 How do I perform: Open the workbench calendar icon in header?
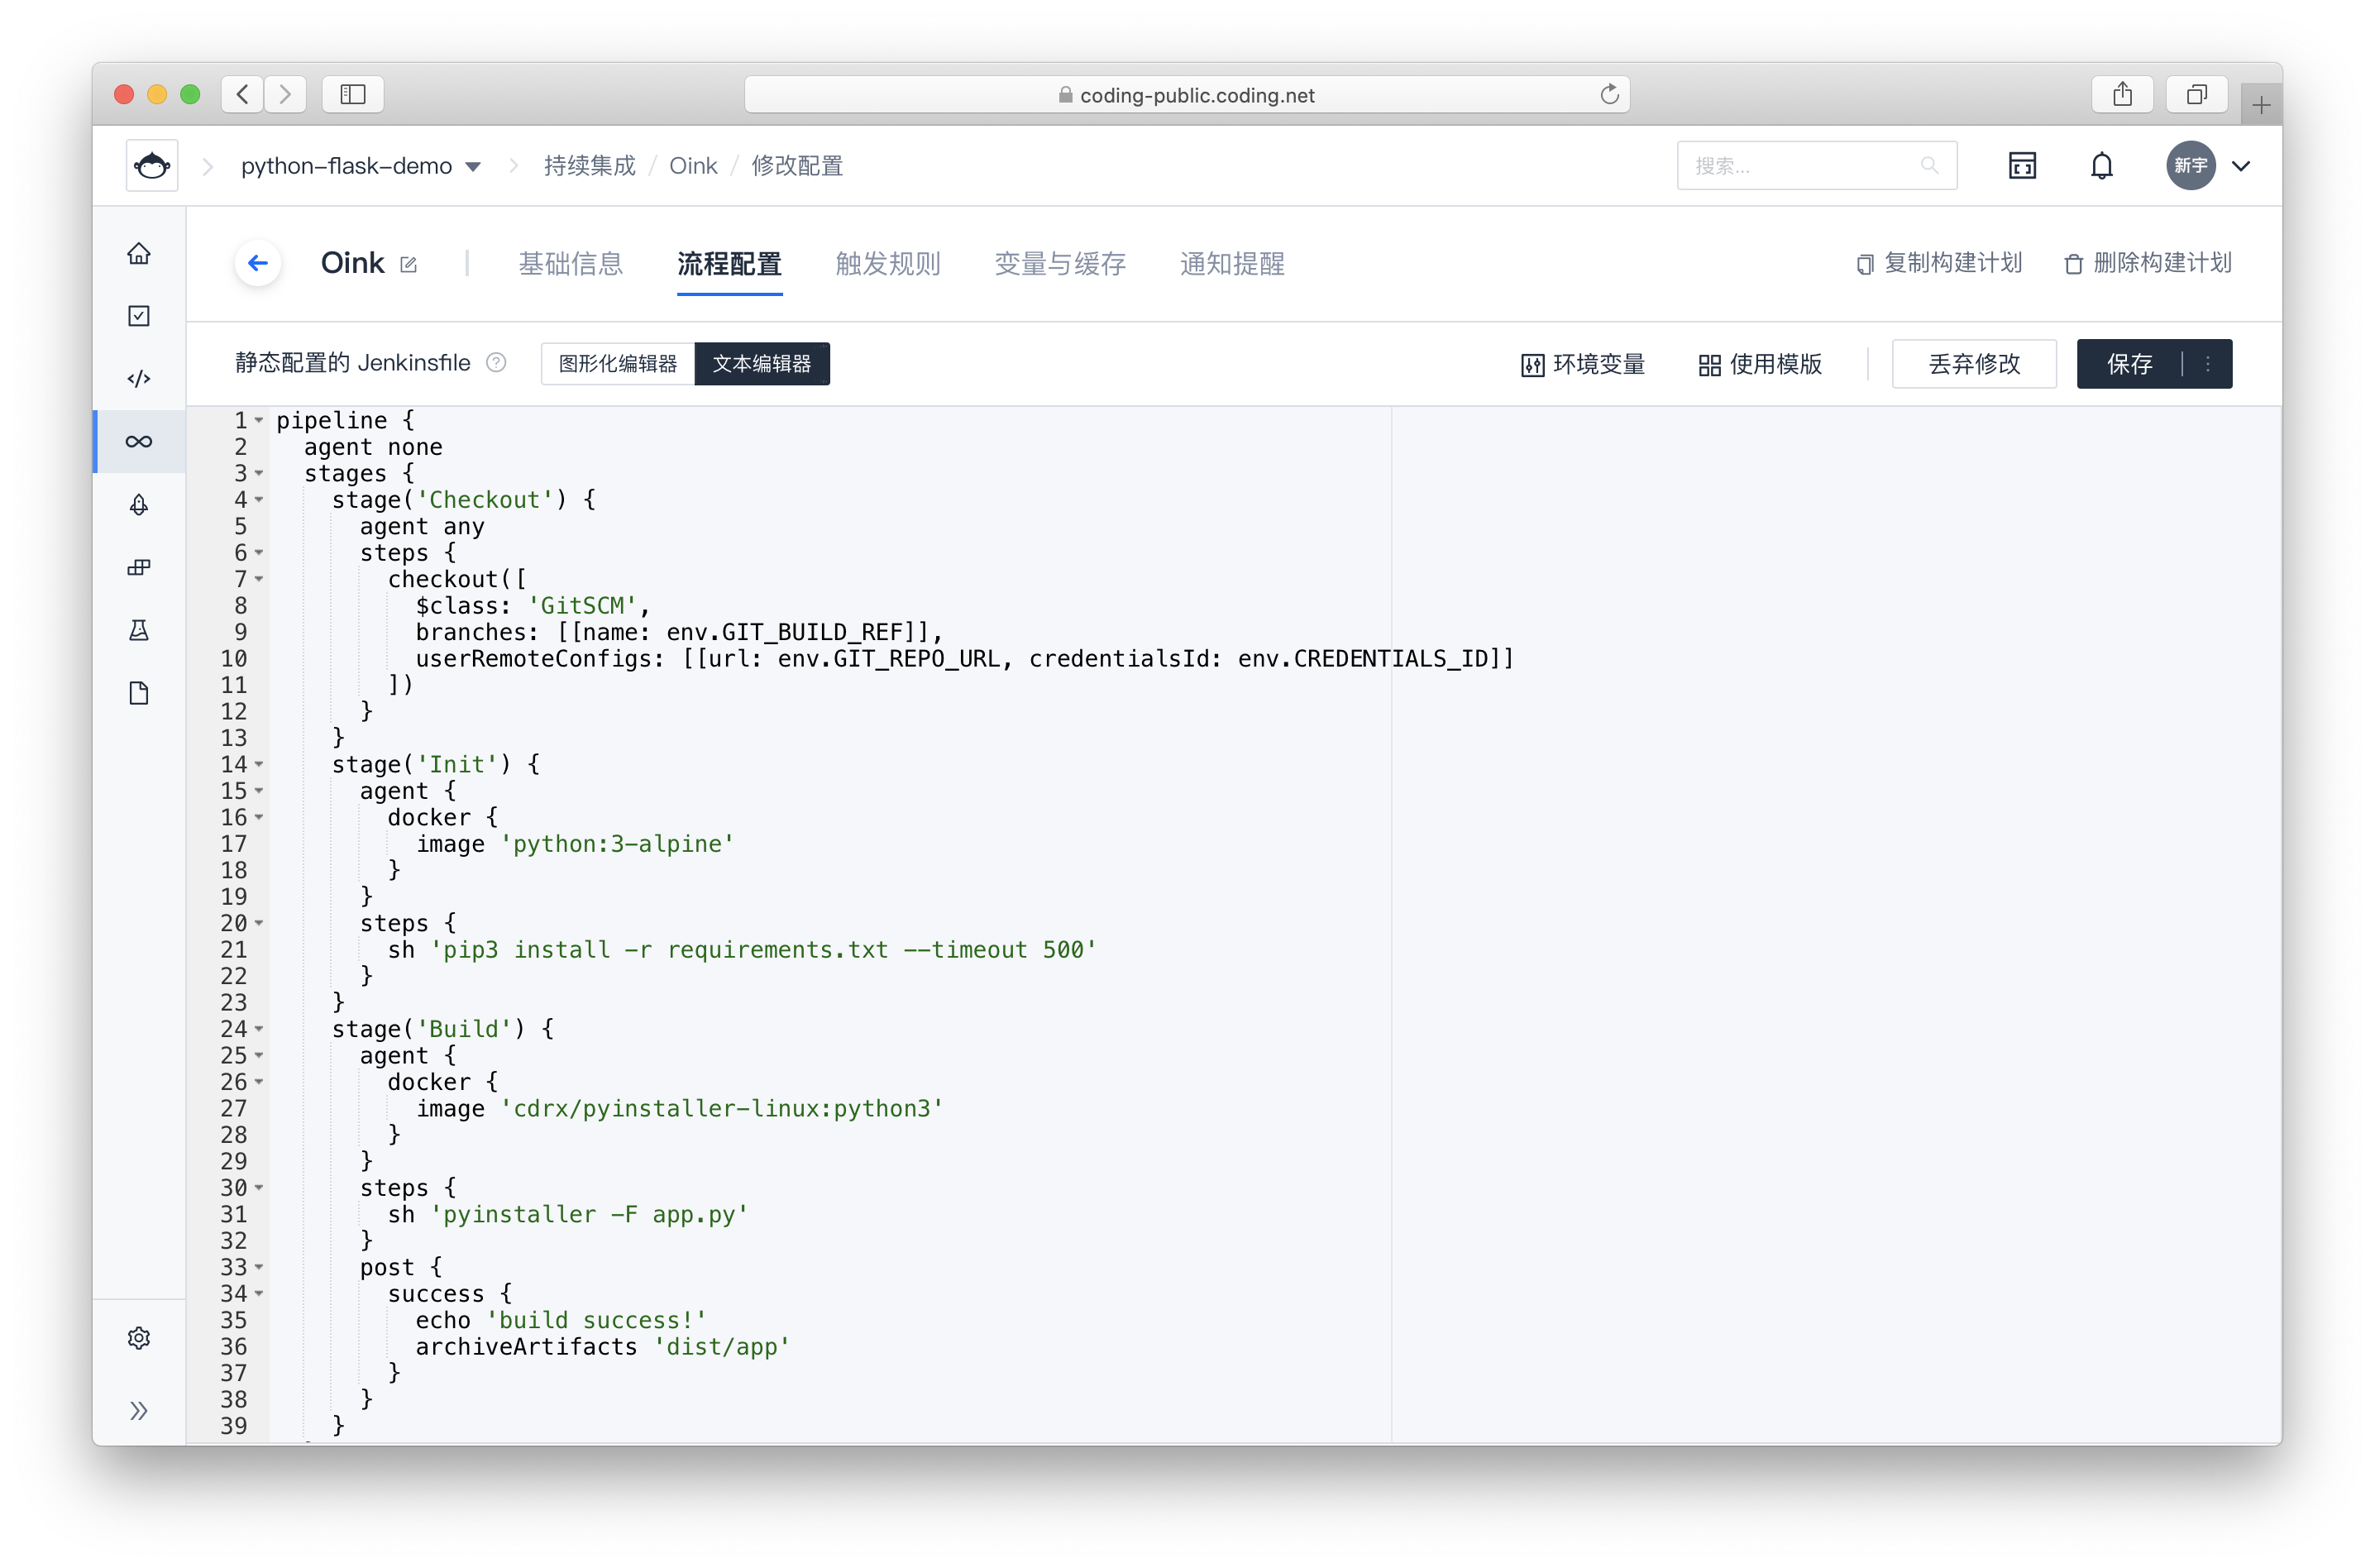click(2022, 165)
